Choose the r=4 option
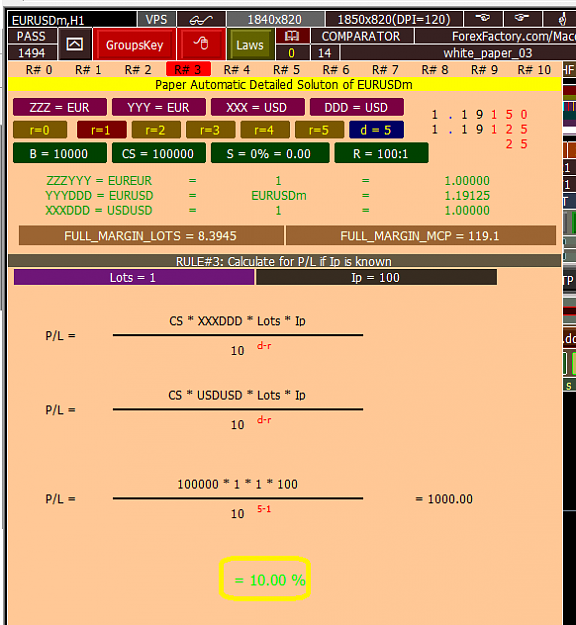The image size is (576, 625). [265, 130]
